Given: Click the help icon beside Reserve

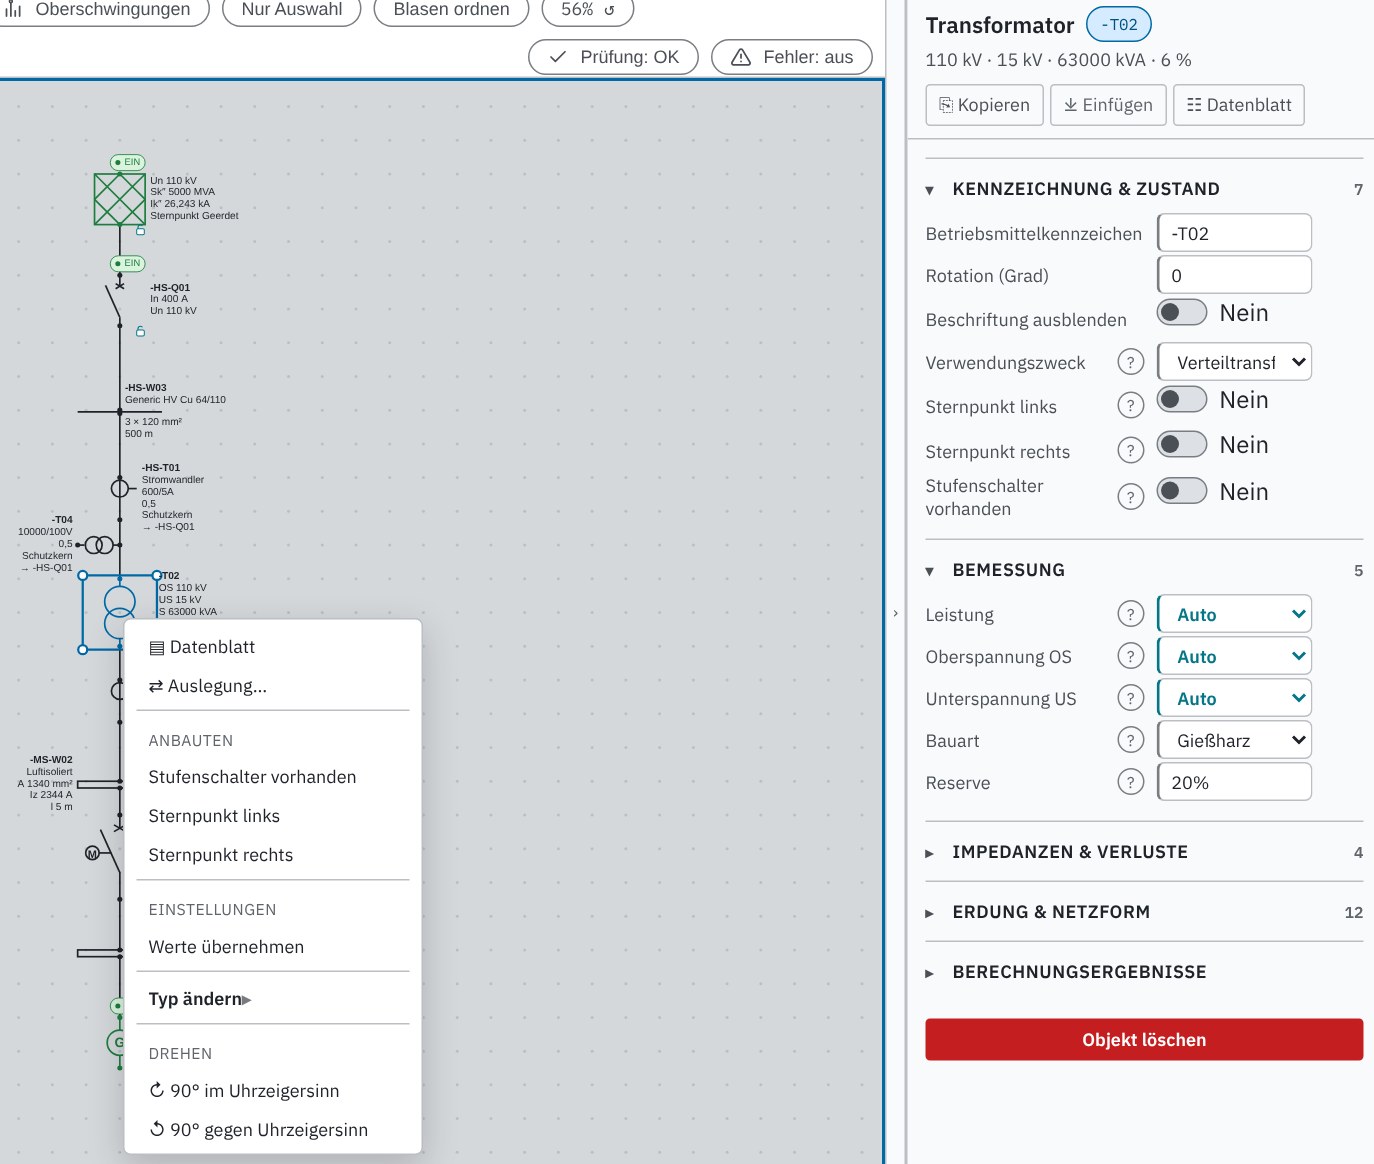Looking at the screenshot, I should [x=1130, y=782].
